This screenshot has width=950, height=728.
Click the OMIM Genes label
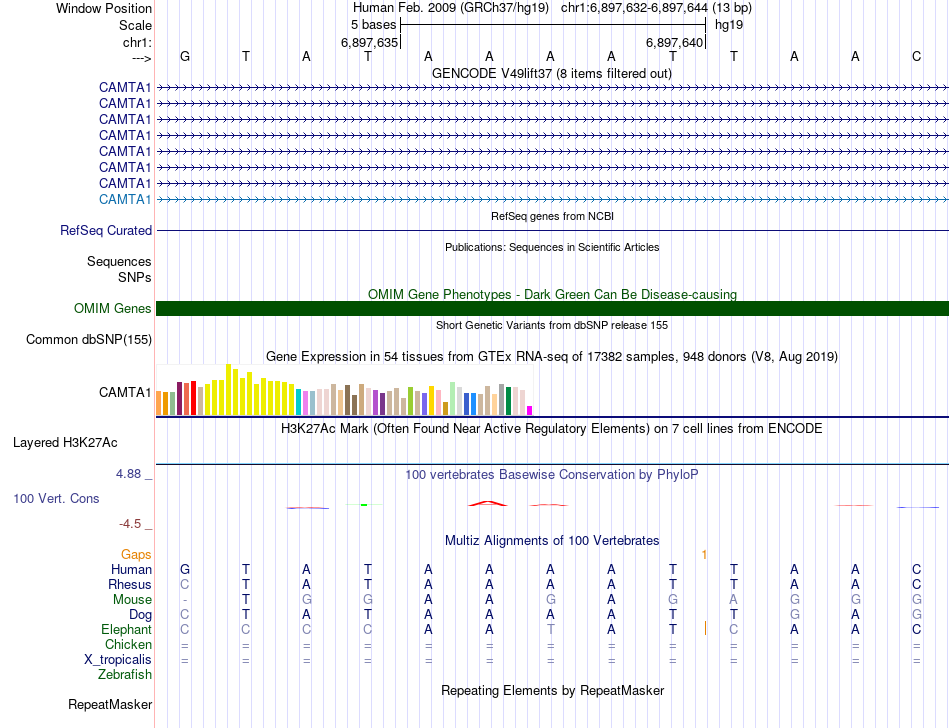[x=112, y=308]
